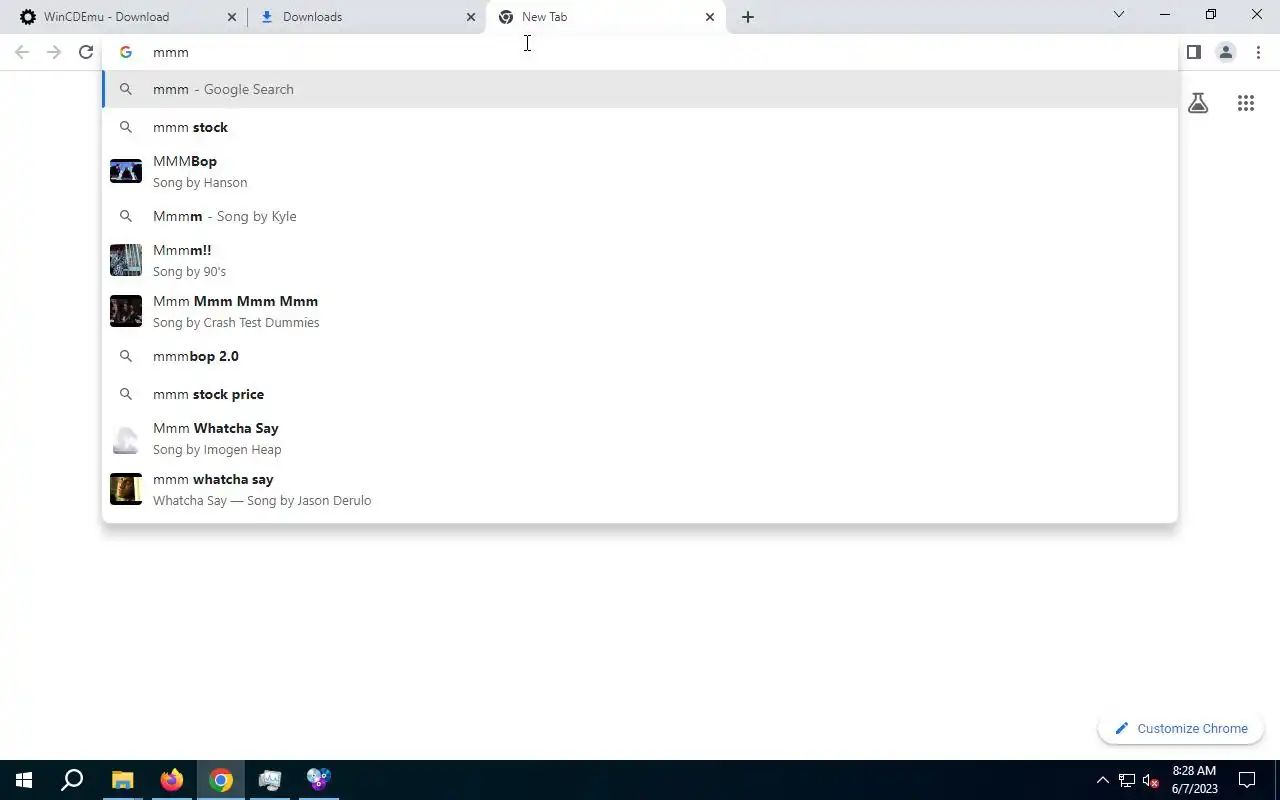Screen dimensions: 1280x800
Task: Open a new browser tab
Action: pos(748,17)
